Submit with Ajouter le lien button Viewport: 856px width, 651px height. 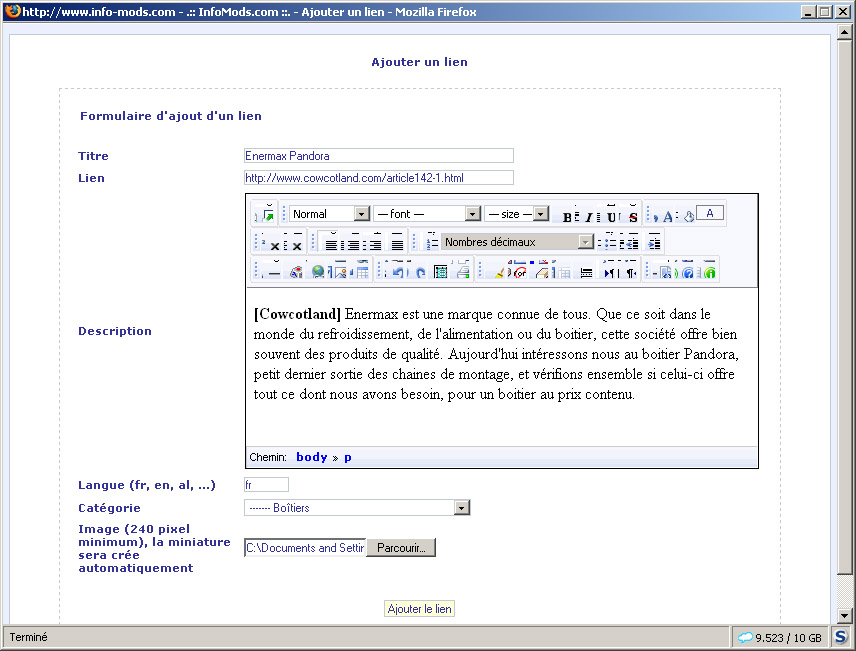click(419, 609)
